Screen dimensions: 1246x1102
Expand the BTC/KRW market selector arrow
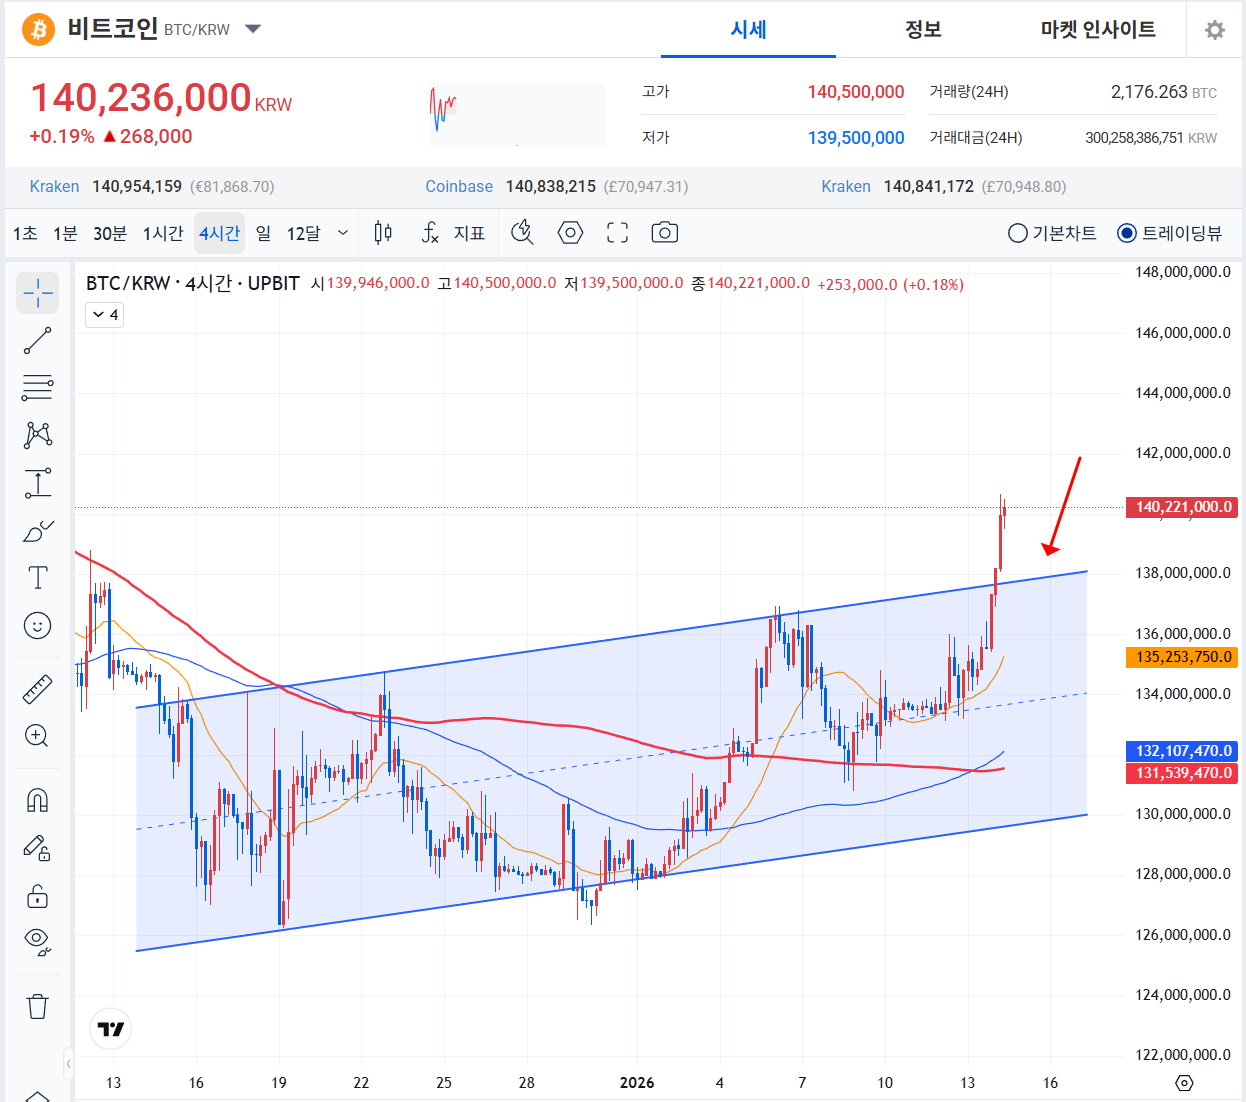point(253,29)
